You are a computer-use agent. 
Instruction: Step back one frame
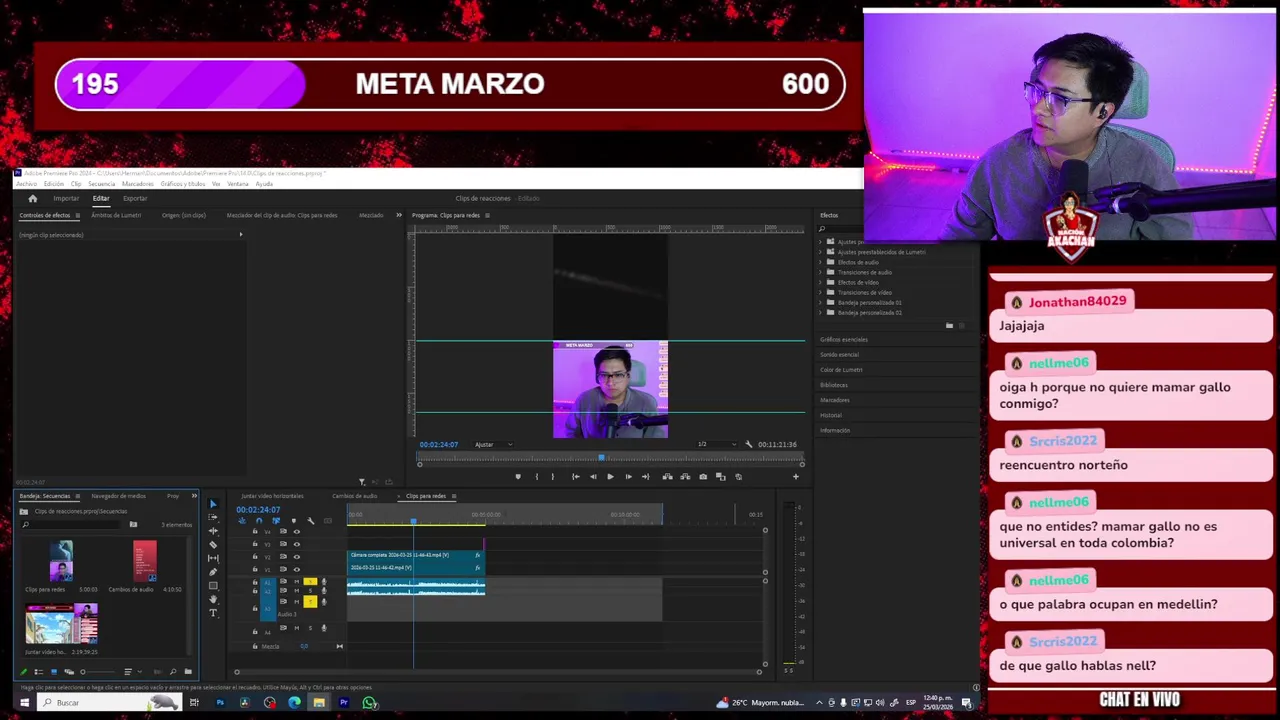pyautogui.click(x=593, y=477)
